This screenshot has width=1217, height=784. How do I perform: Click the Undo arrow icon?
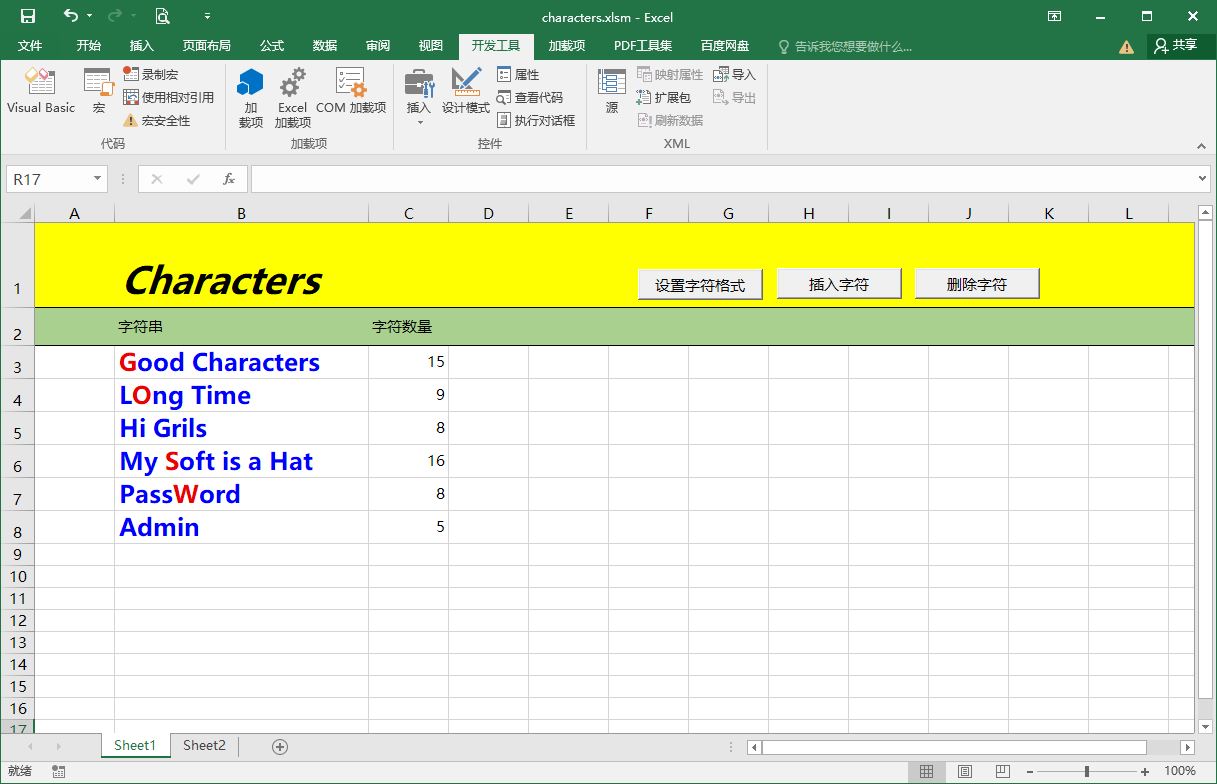(70, 16)
